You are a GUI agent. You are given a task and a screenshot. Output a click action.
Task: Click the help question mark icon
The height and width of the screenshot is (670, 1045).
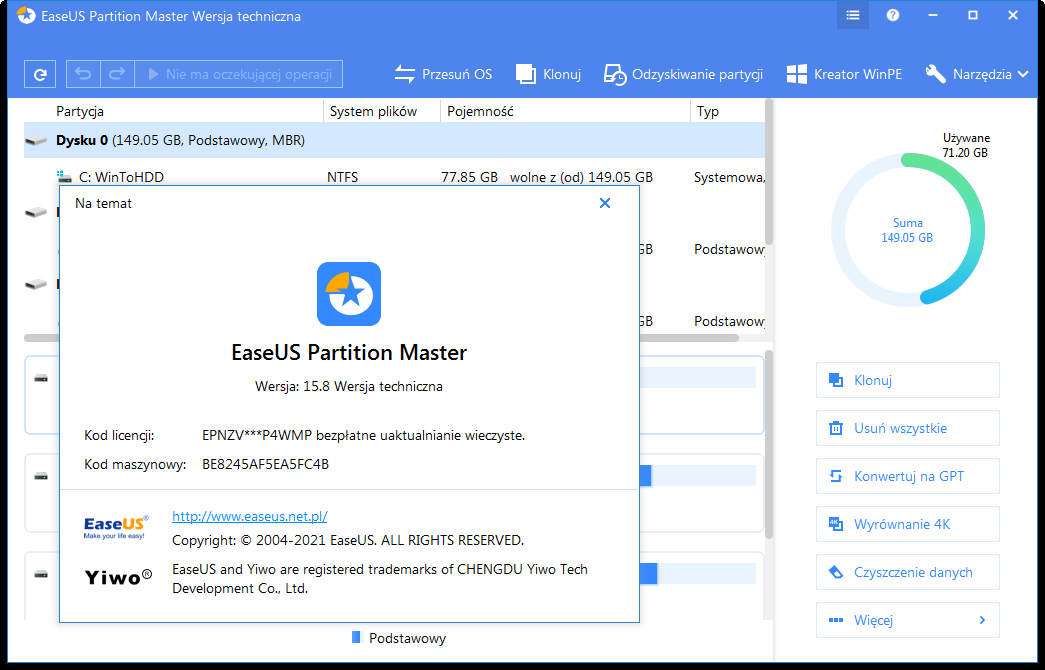(x=893, y=15)
